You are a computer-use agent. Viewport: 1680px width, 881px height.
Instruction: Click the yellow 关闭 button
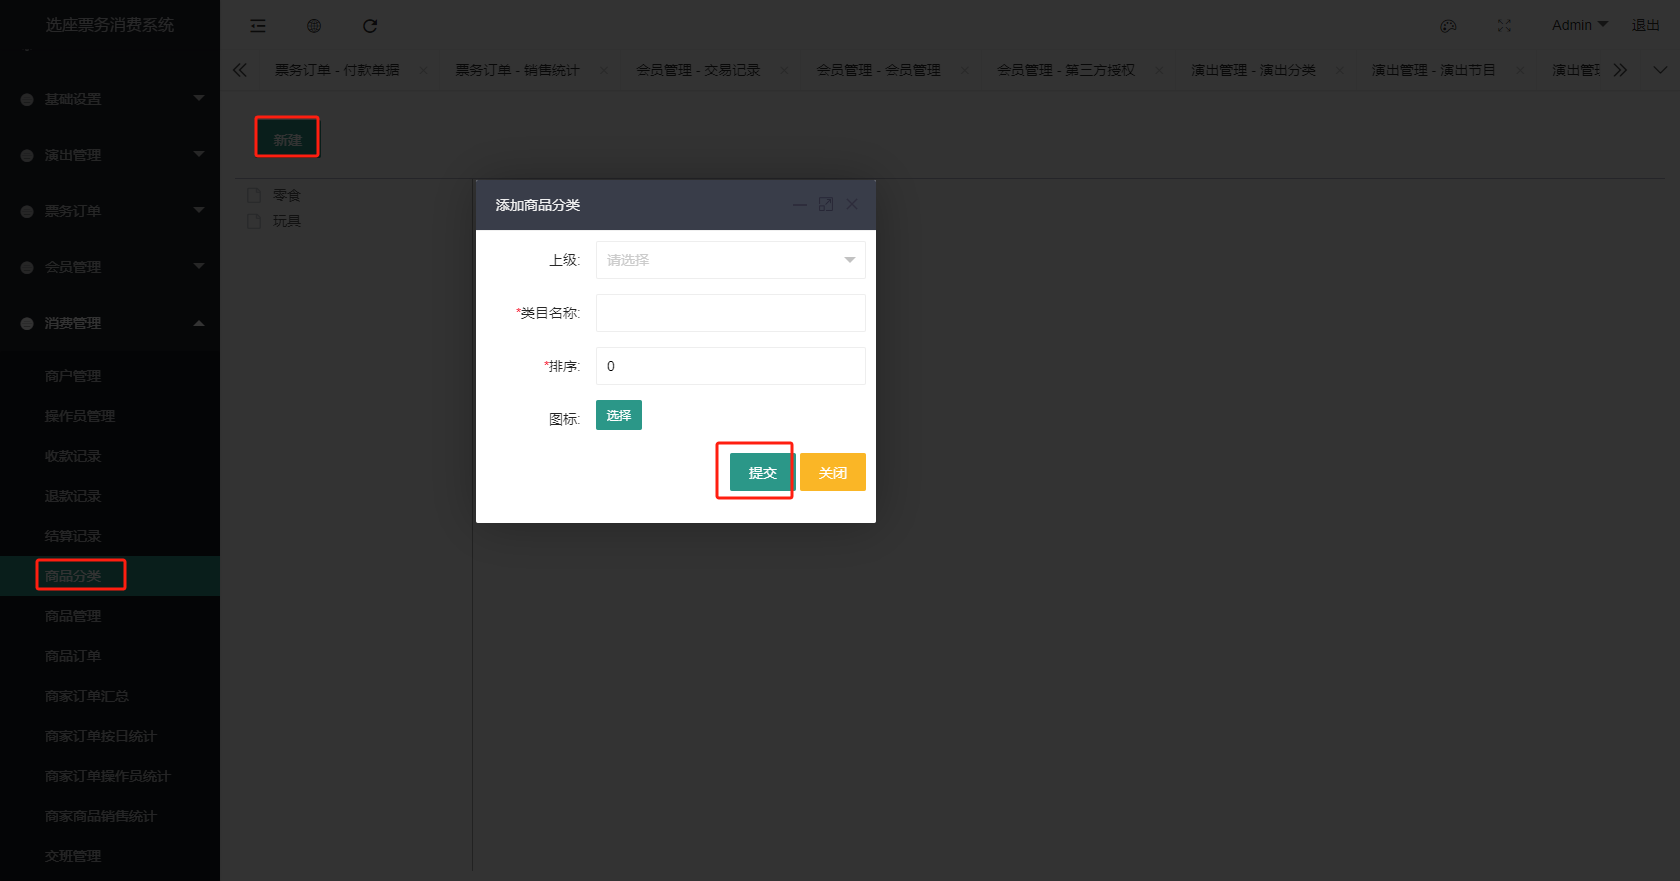[x=832, y=473]
